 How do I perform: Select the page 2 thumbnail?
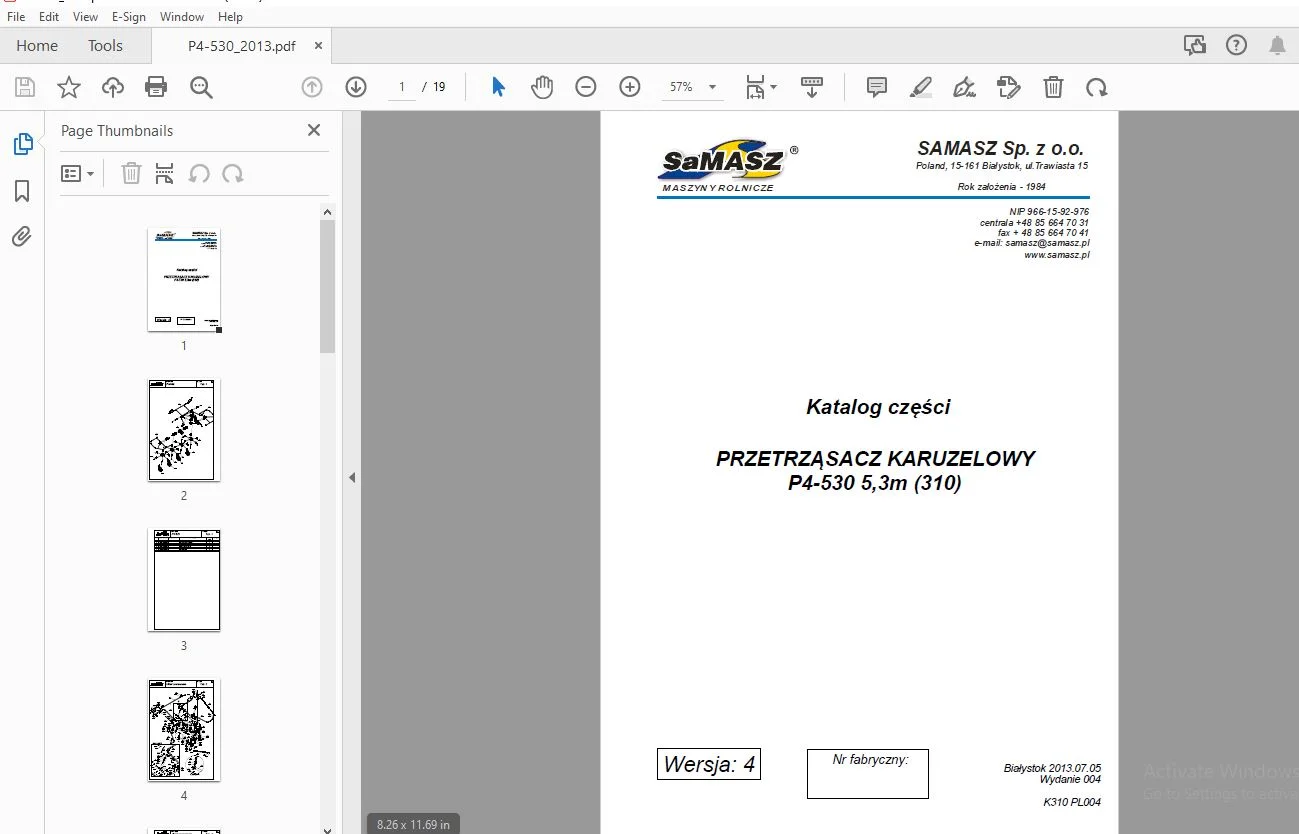[184, 430]
